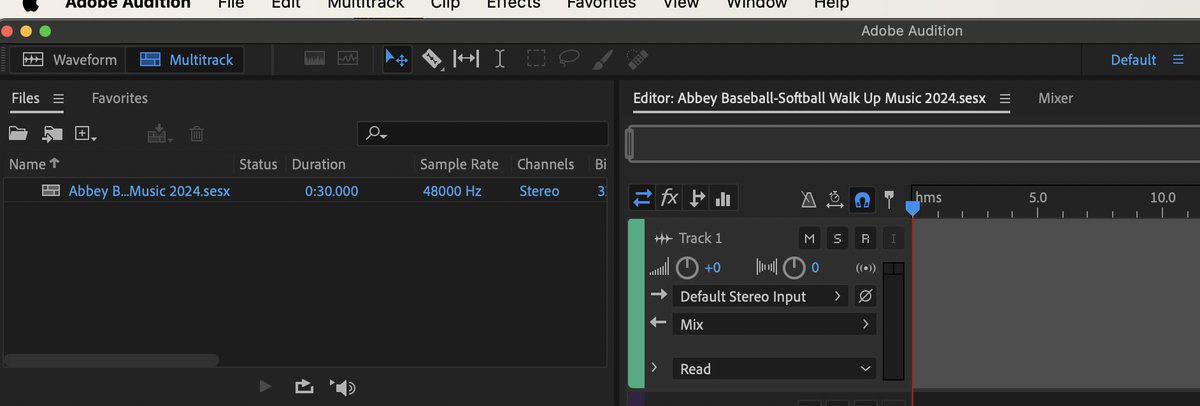Switch to Waveform editor view

[69, 60]
